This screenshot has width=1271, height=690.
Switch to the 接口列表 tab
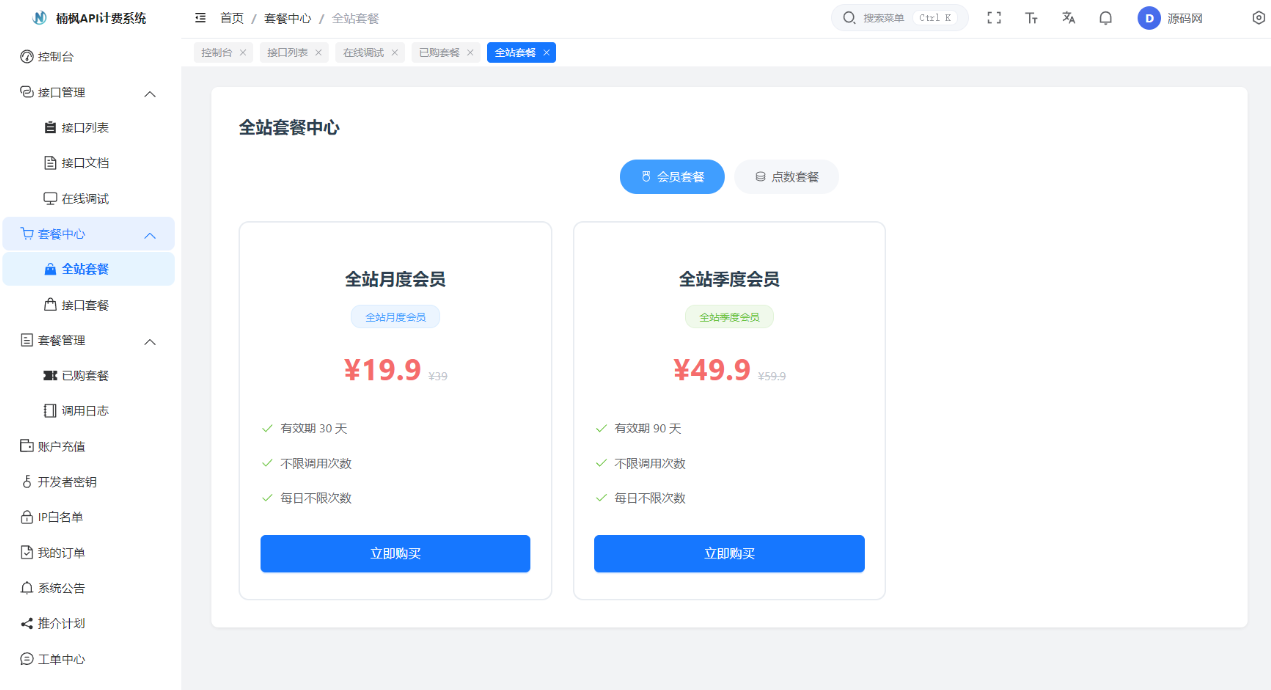pos(287,53)
